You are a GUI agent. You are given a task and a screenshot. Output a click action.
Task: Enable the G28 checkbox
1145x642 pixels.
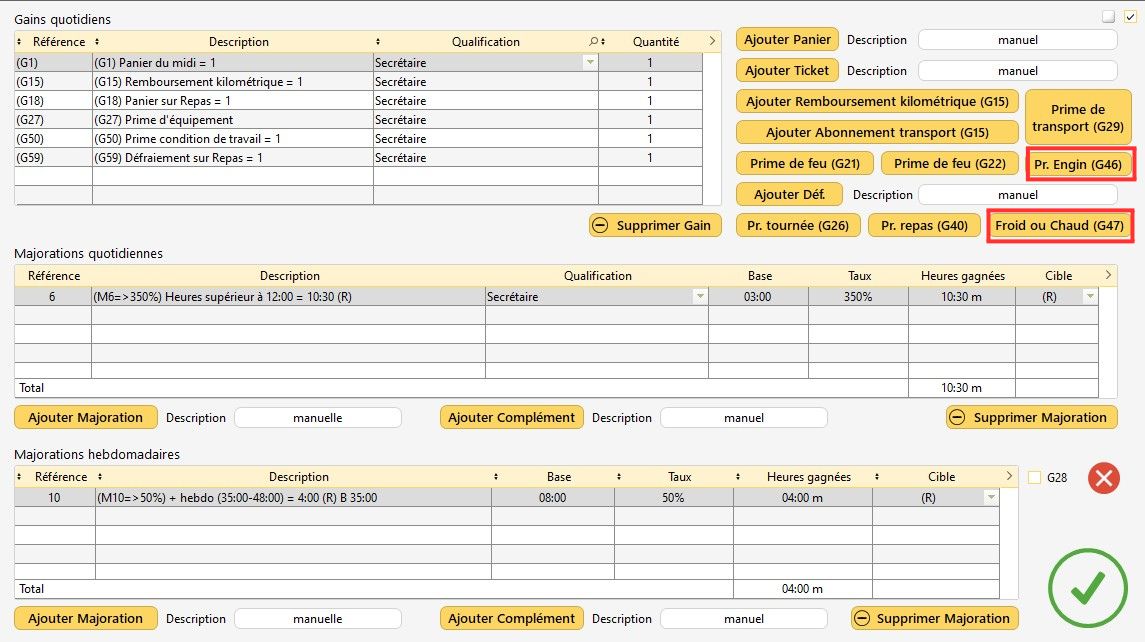(1035, 478)
